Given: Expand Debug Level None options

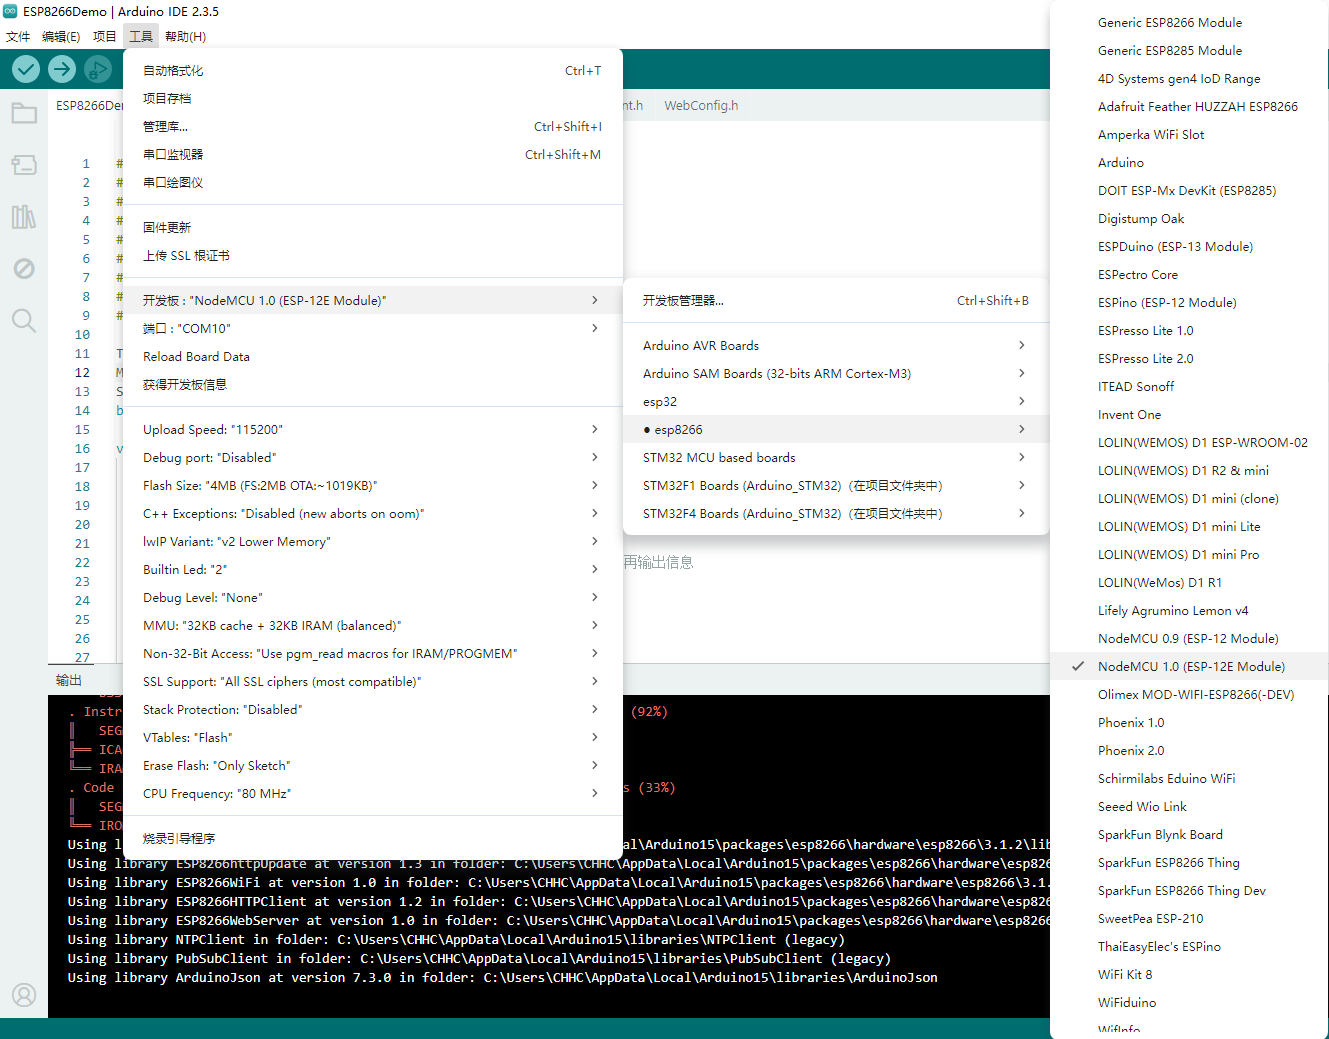Looking at the screenshot, I should [x=372, y=597].
